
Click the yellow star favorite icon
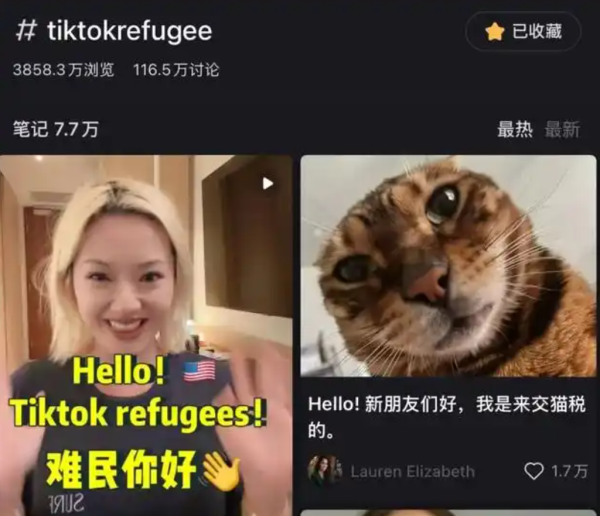[494, 31]
